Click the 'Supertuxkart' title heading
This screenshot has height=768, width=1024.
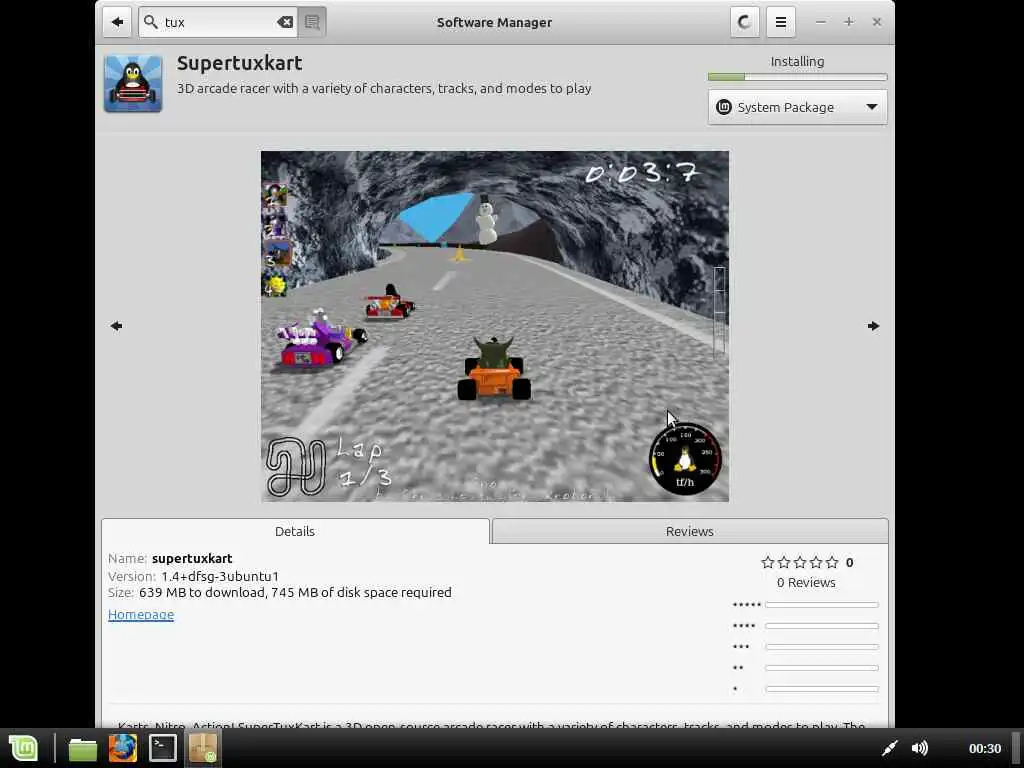tap(240, 63)
